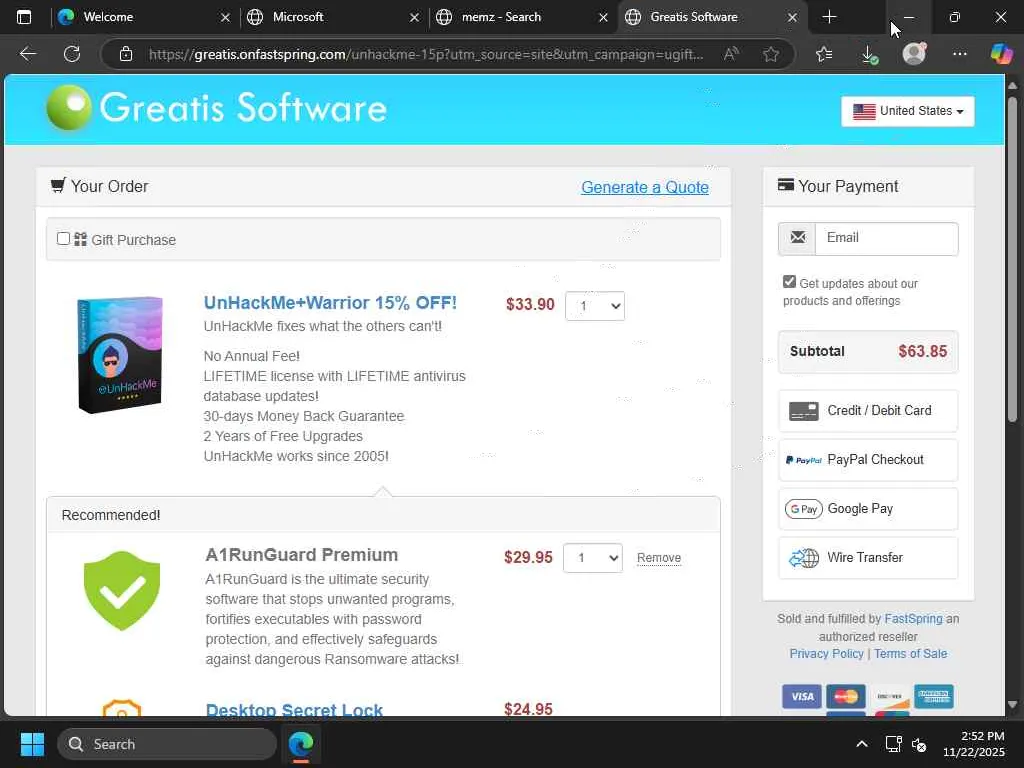Viewport: 1024px width, 768px height.
Task: Click the Email input field
Action: pyautogui.click(x=886, y=238)
